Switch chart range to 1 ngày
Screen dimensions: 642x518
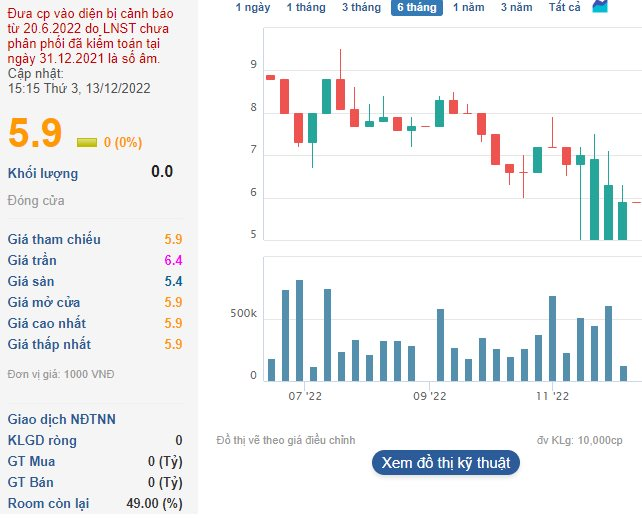click(x=253, y=7)
